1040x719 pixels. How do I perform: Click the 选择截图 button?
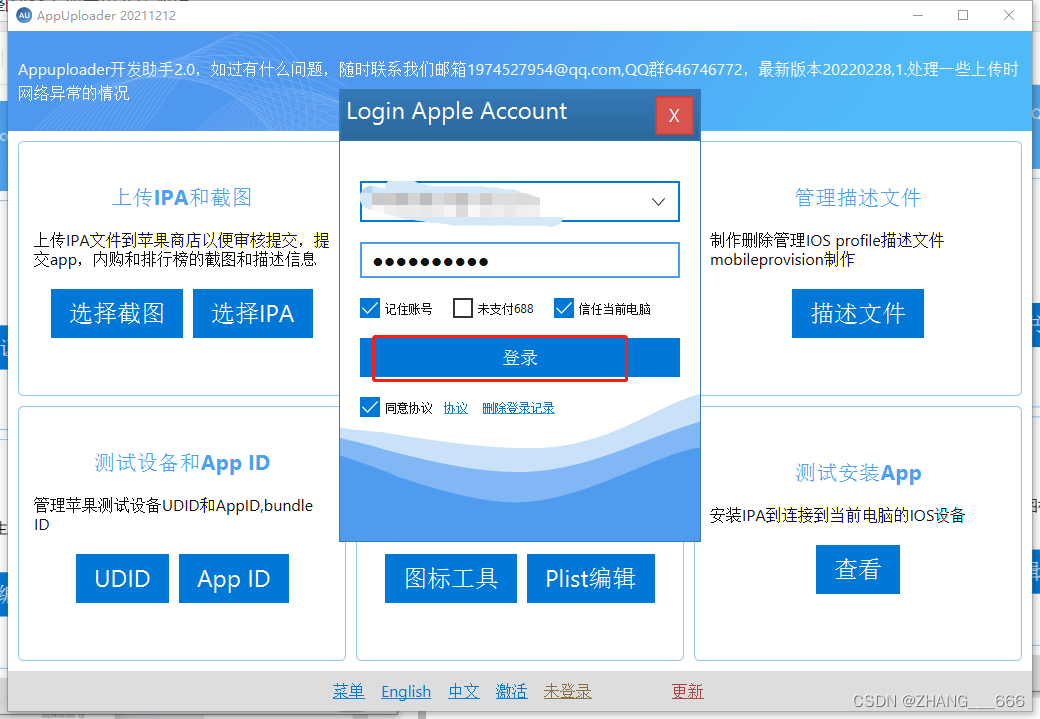click(x=117, y=313)
